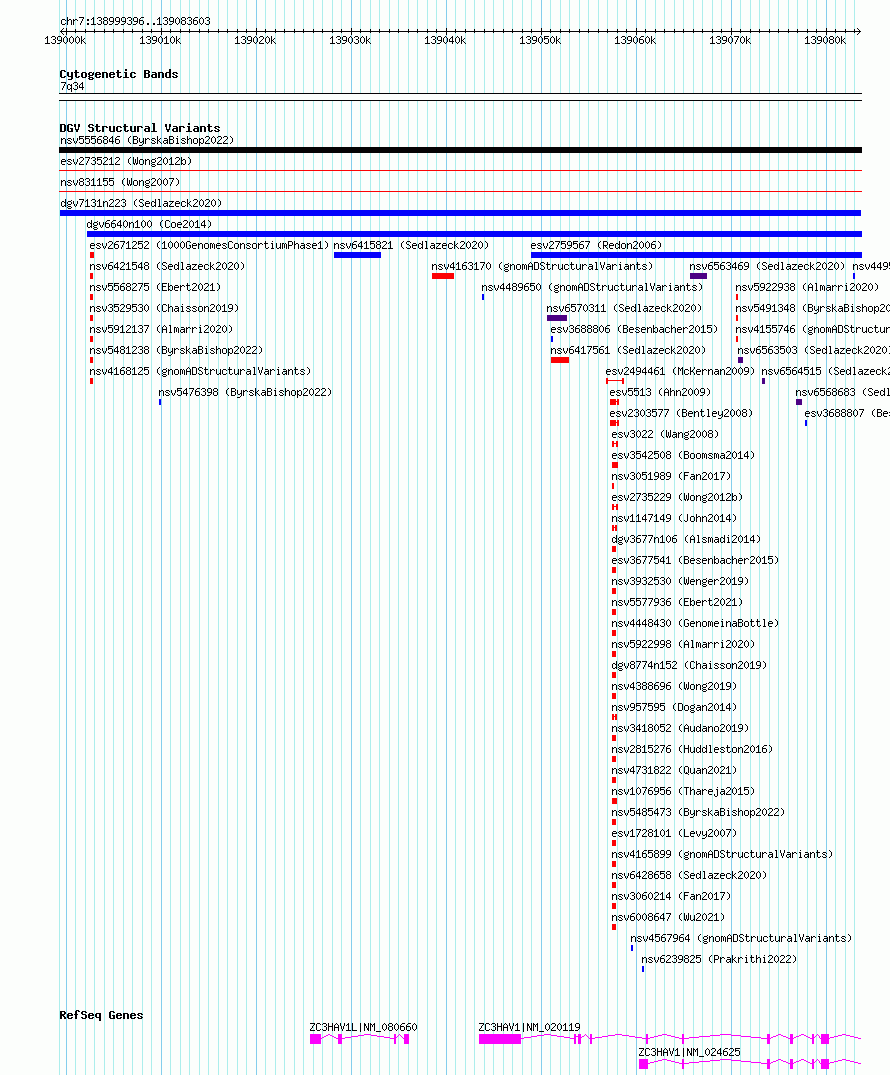Select the large magenta ZC3HAV1 NM_020119 exon block
Screen dimensions: 890x1075
(x=500, y=1039)
